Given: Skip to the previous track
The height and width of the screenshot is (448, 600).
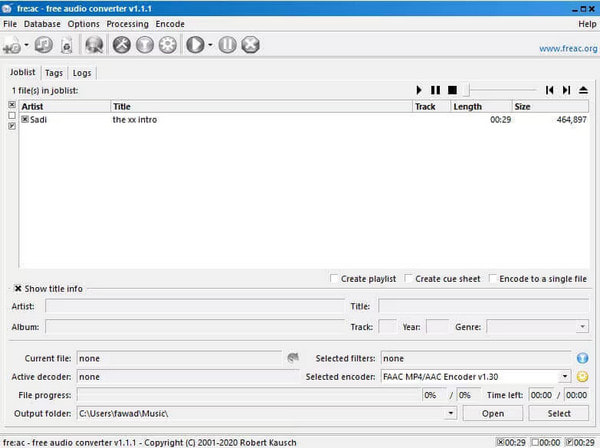Looking at the screenshot, I should (x=549, y=90).
